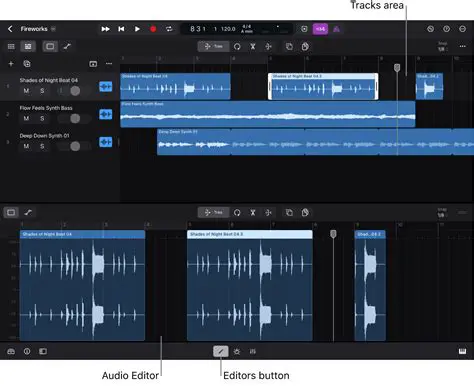Image resolution: width=474 pixels, height=386 pixels.
Task: Click the 120.0 tempo value
Action: click(x=228, y=29)
